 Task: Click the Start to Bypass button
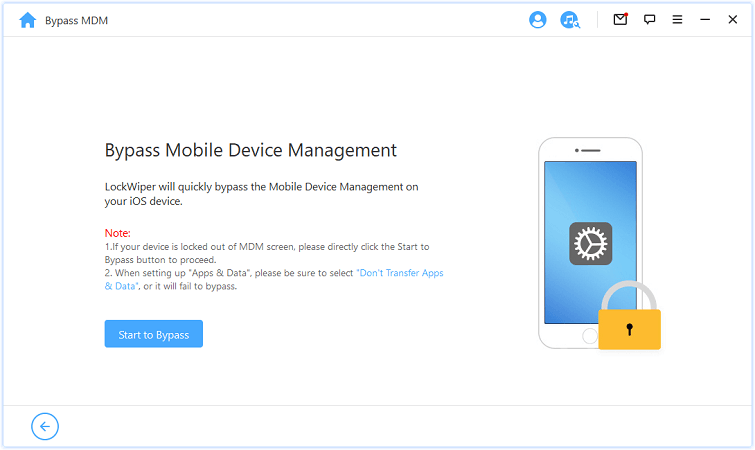(154, 334)
